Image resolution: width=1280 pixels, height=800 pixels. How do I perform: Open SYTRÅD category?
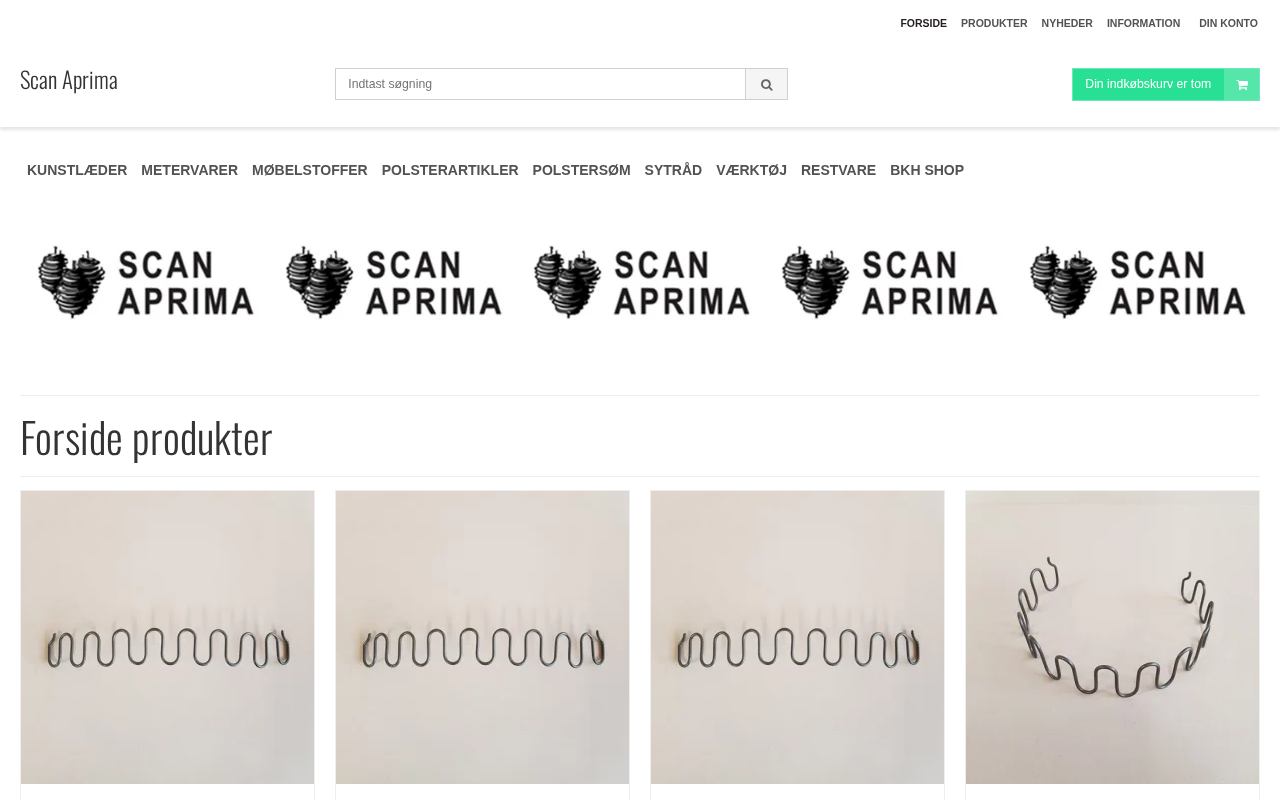pos(673,170)
